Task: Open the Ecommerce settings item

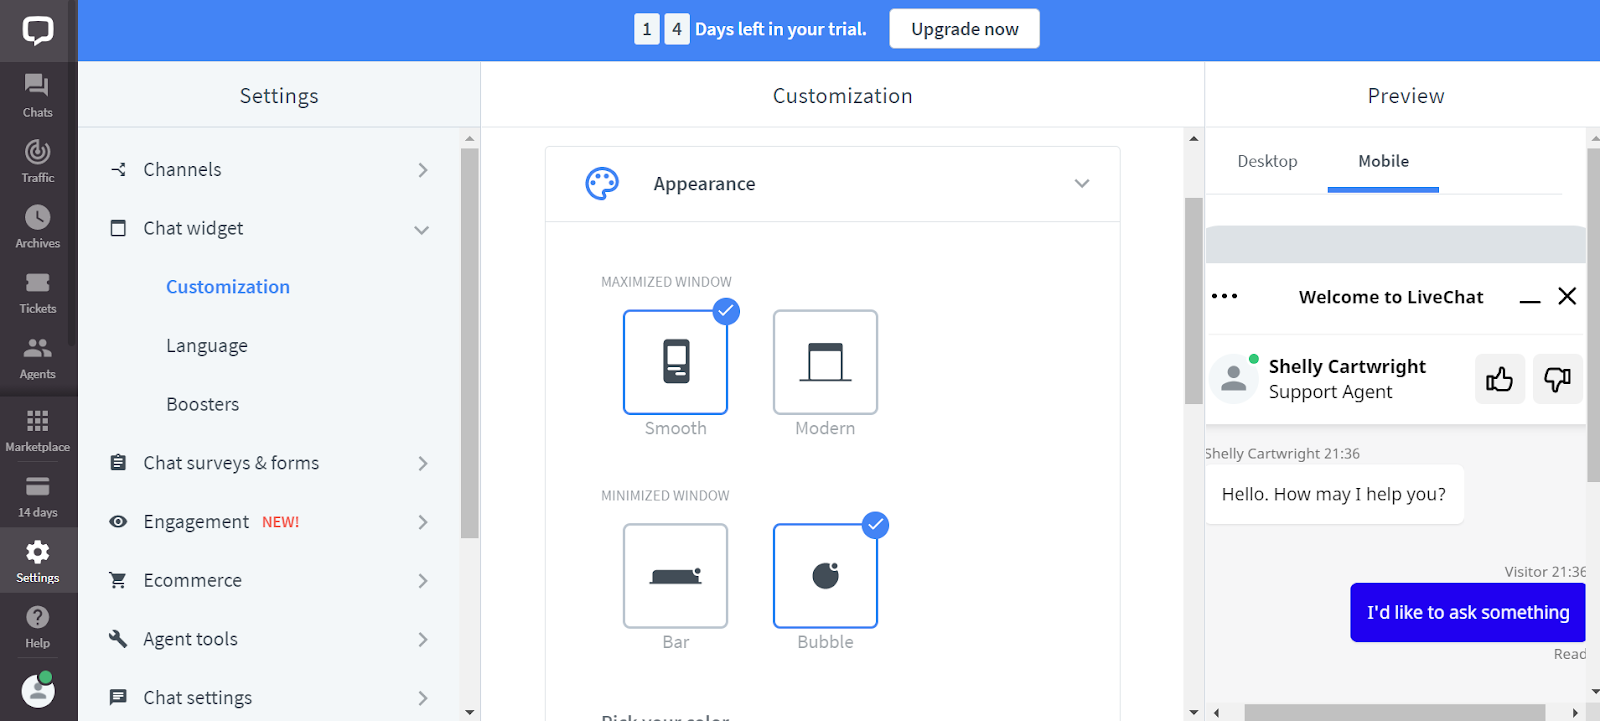Action: pyautogui.click(x=193, y=580)
